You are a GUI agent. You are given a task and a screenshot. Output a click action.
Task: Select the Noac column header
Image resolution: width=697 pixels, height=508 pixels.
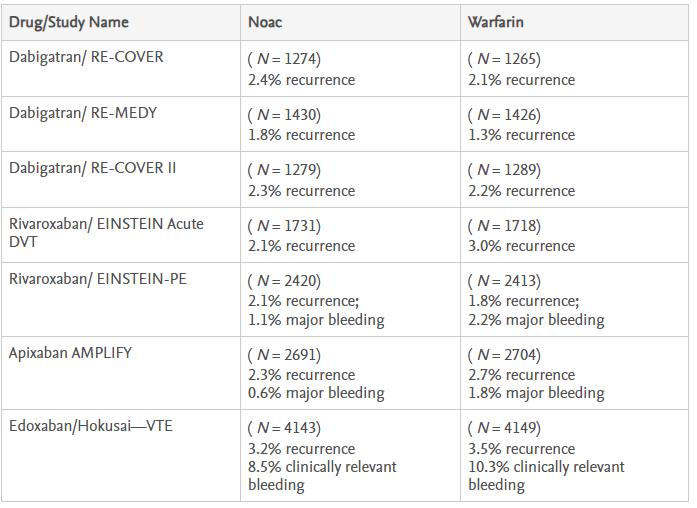(267, 22)
